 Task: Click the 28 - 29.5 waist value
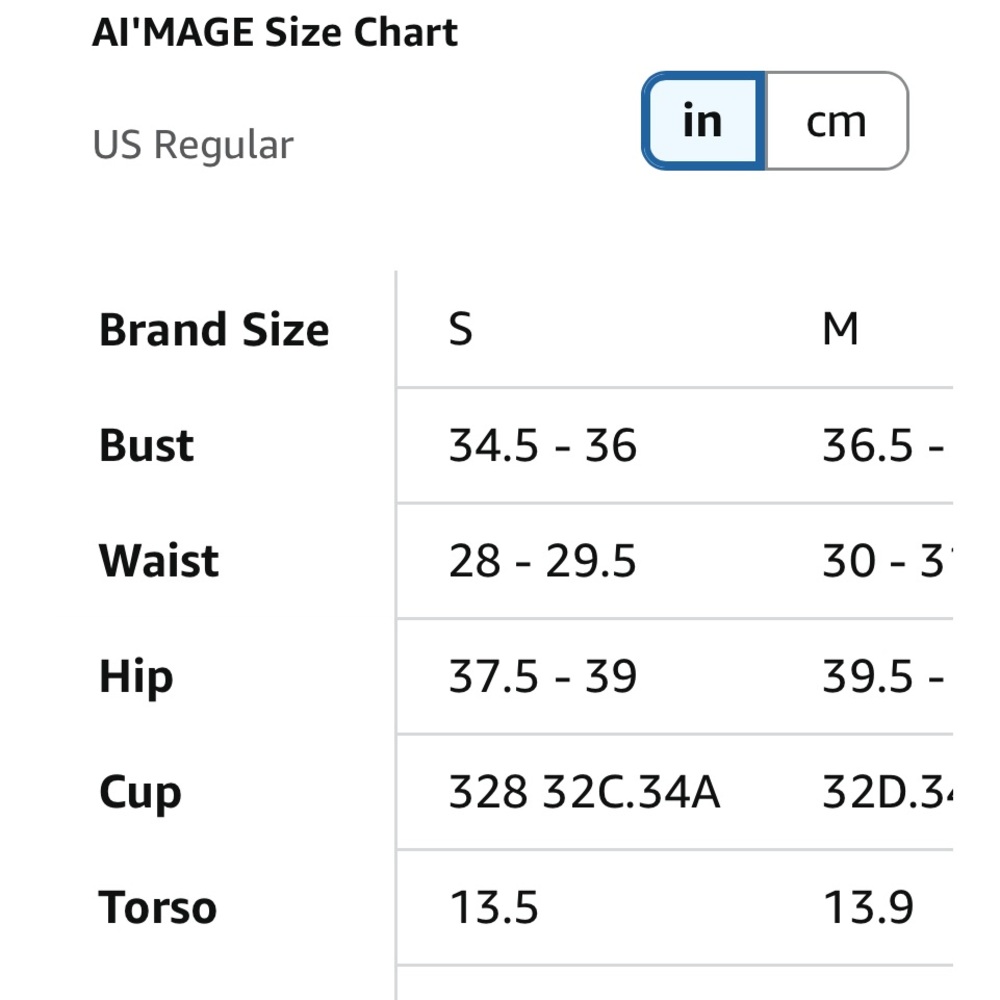(x=542, y=561)
